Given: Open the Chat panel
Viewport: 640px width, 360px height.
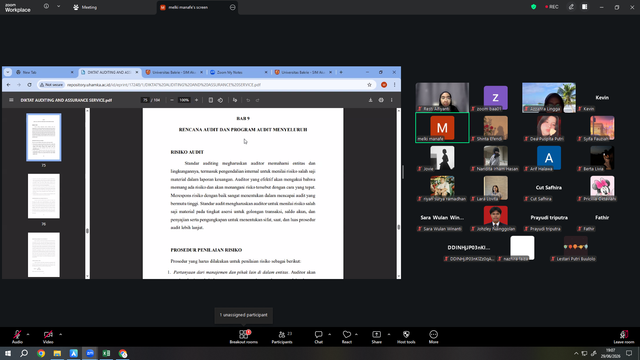Looking at the screenshot, I should pyautogui.click(x=318, y=337).
